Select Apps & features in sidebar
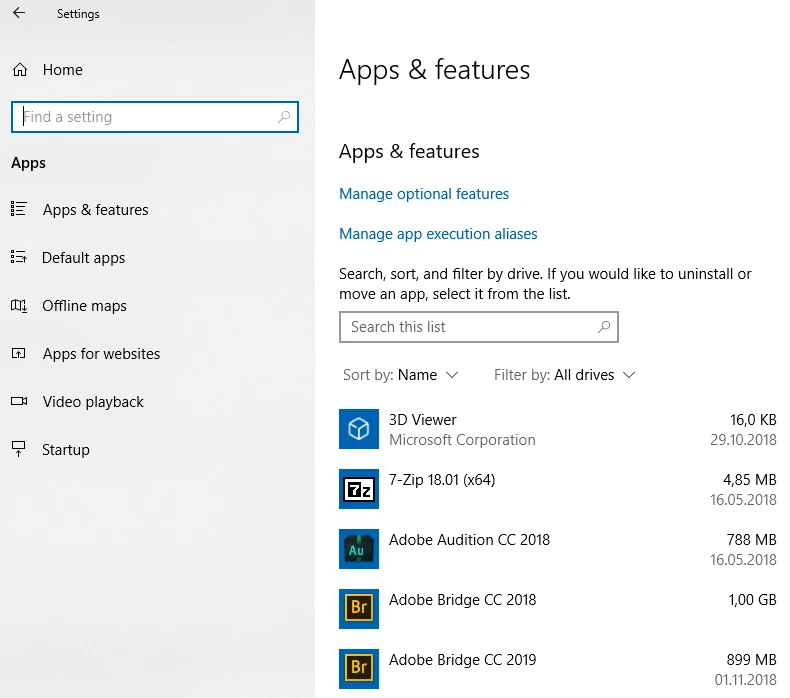The height and width of the screenshot is (698, 790). coord(96,210)
